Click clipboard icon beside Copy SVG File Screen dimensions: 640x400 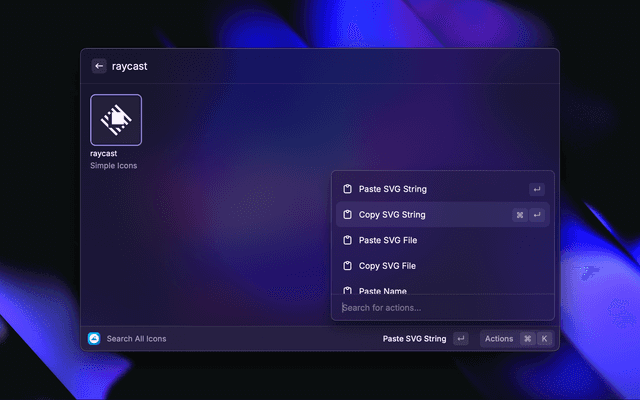[347, 266]
